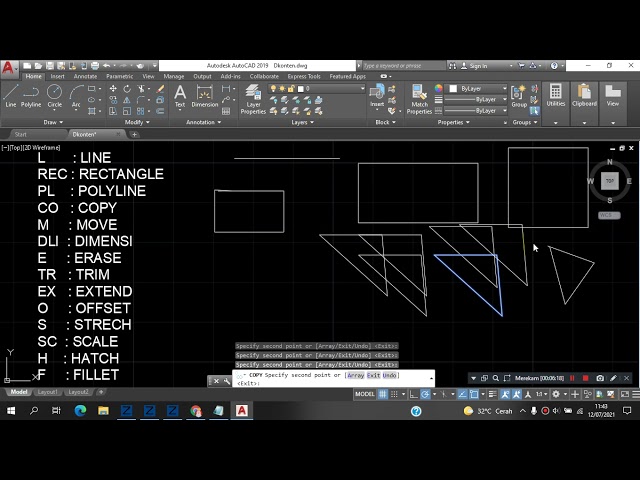Expand the Draw panel

53,122
